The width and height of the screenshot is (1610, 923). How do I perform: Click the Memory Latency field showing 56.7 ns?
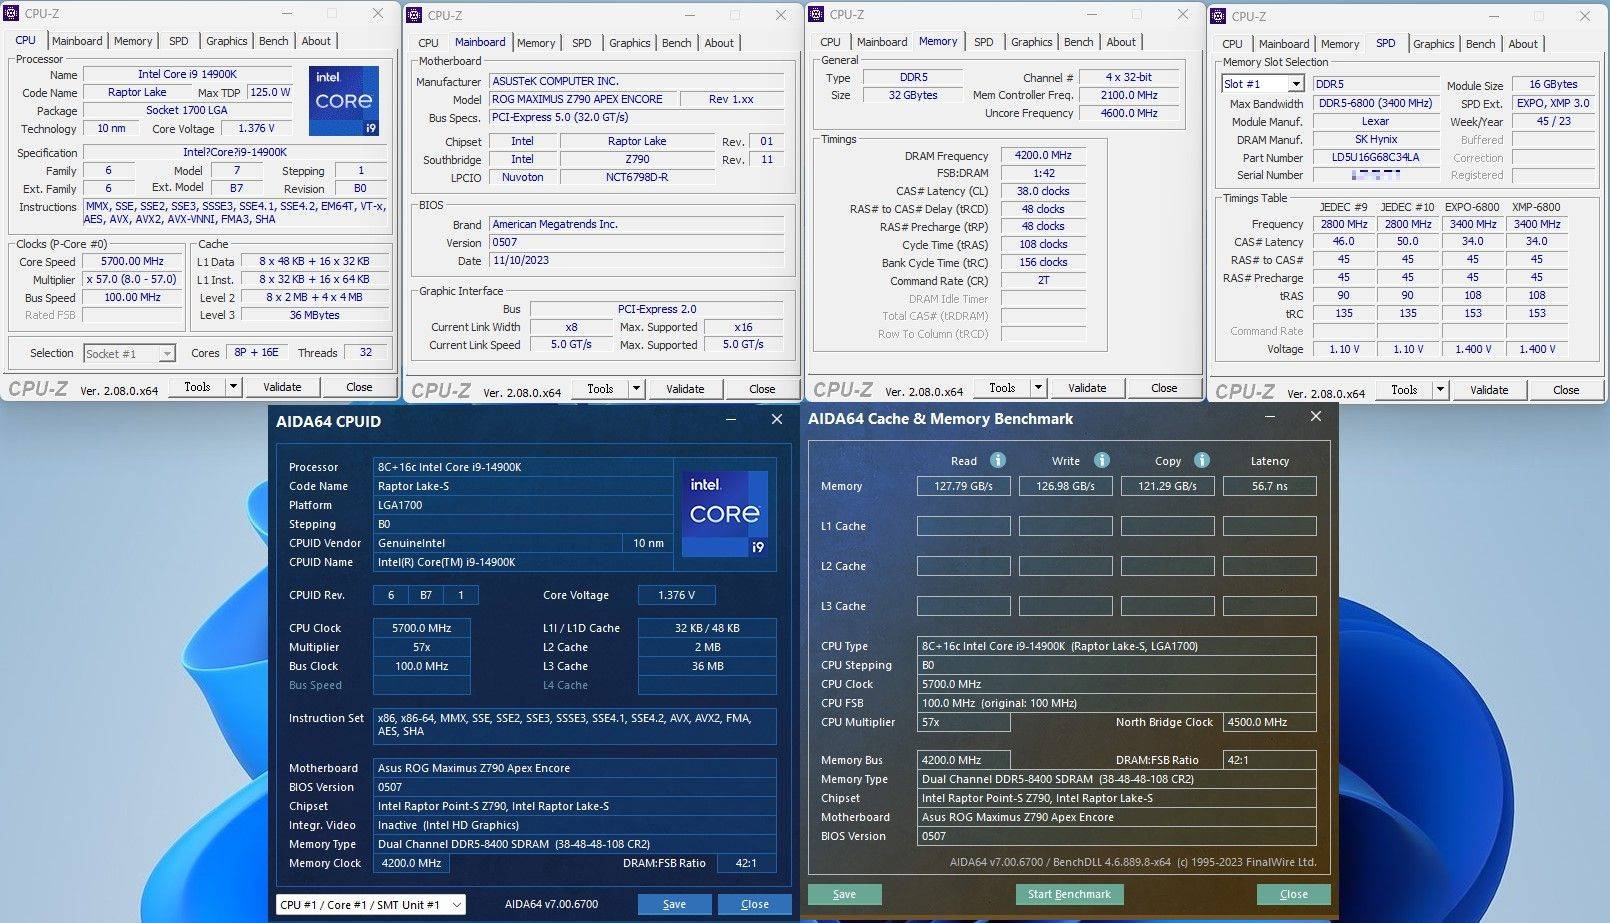click(1269, 486)
